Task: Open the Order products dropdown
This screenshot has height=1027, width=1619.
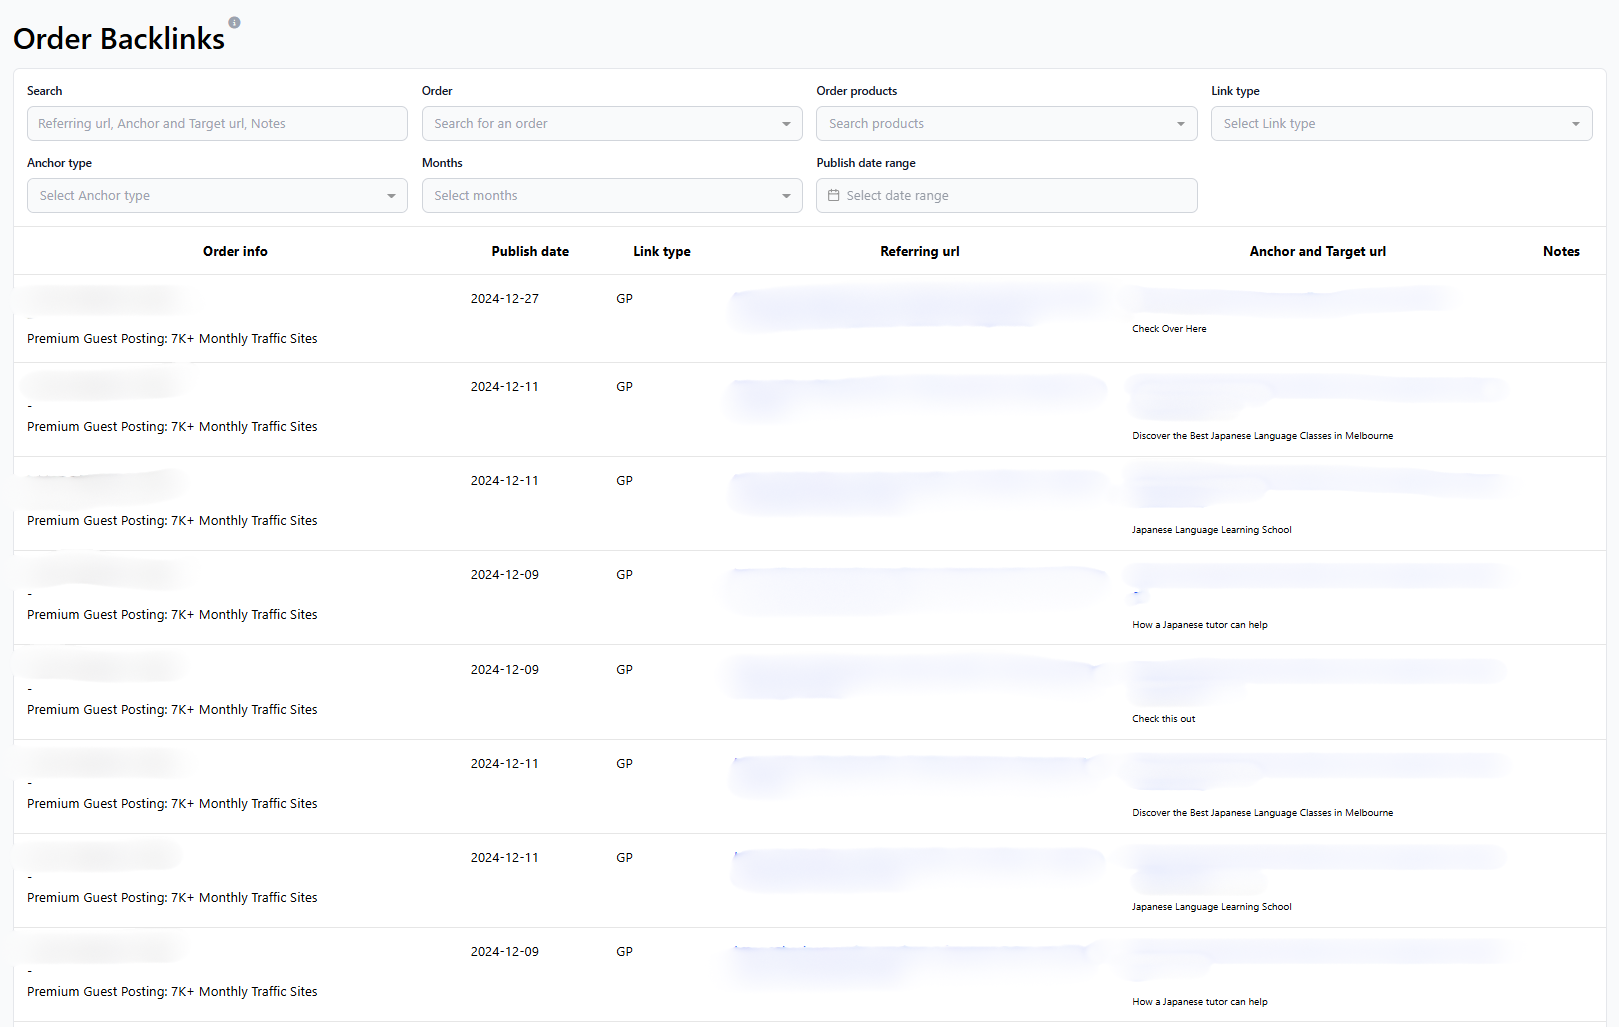Action: pos(1005,124)
